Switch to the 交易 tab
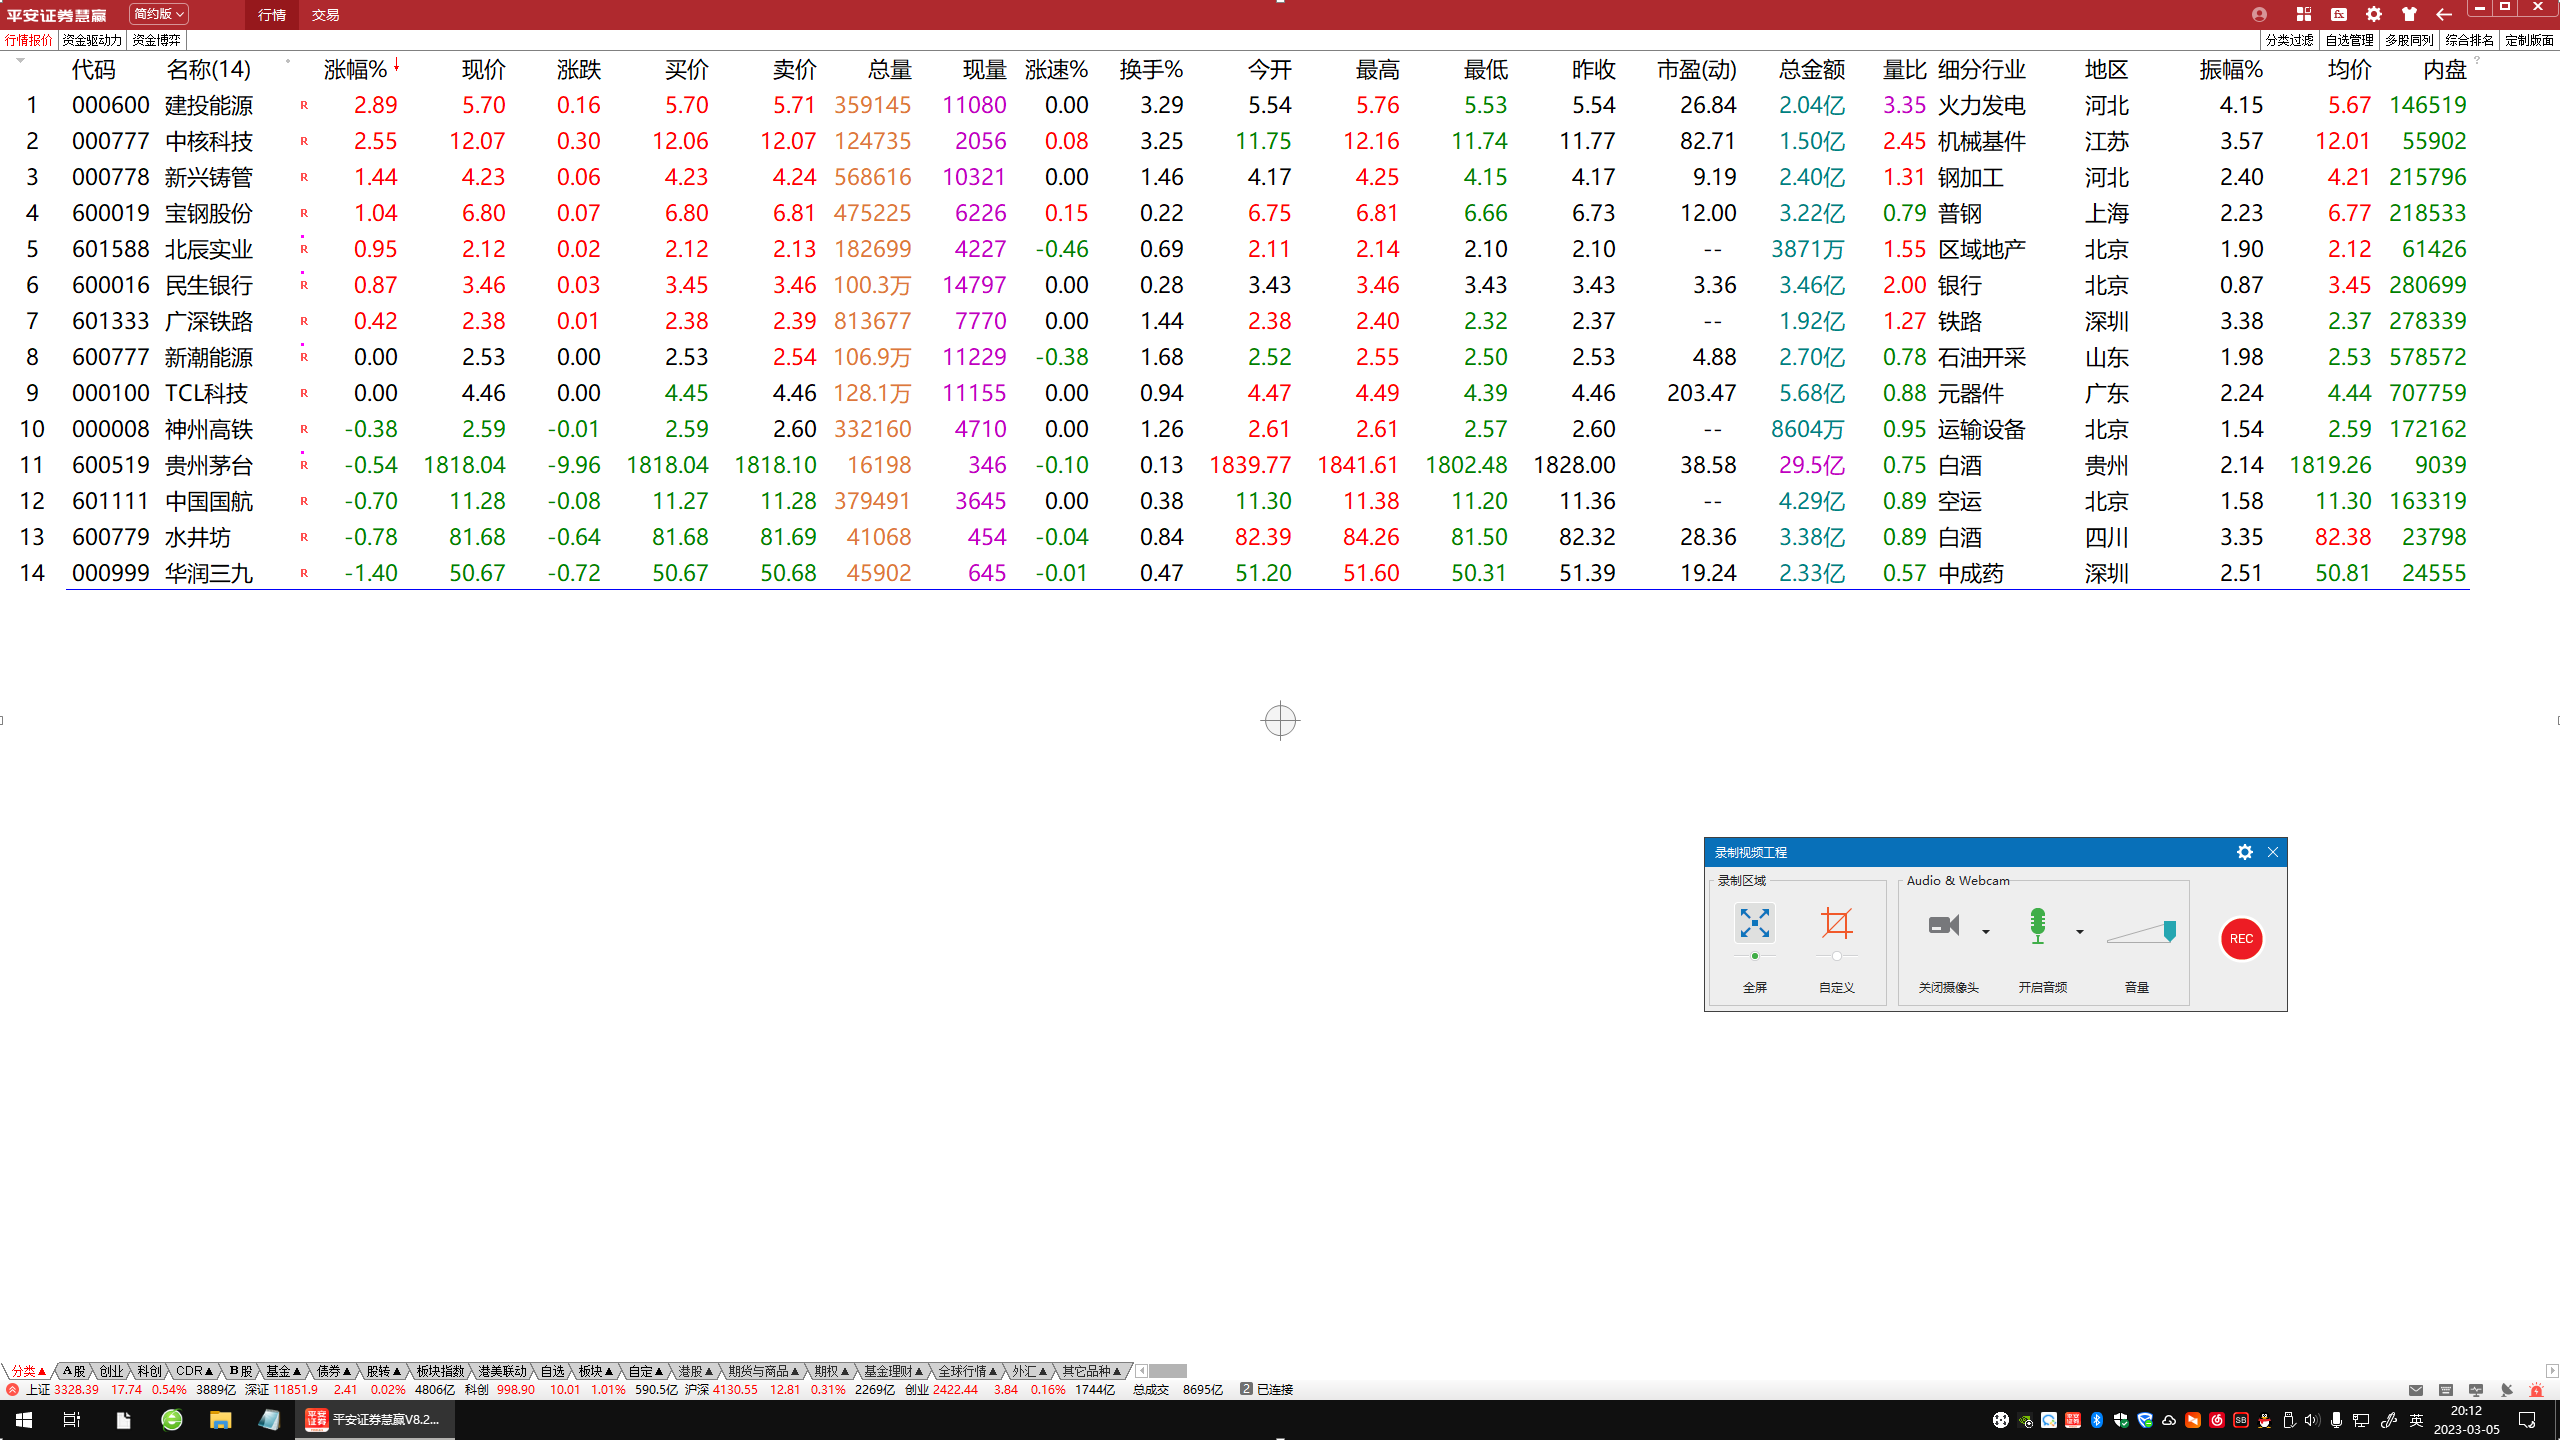The width and height of the screenshot is (2560, 1440). point(325,15)
